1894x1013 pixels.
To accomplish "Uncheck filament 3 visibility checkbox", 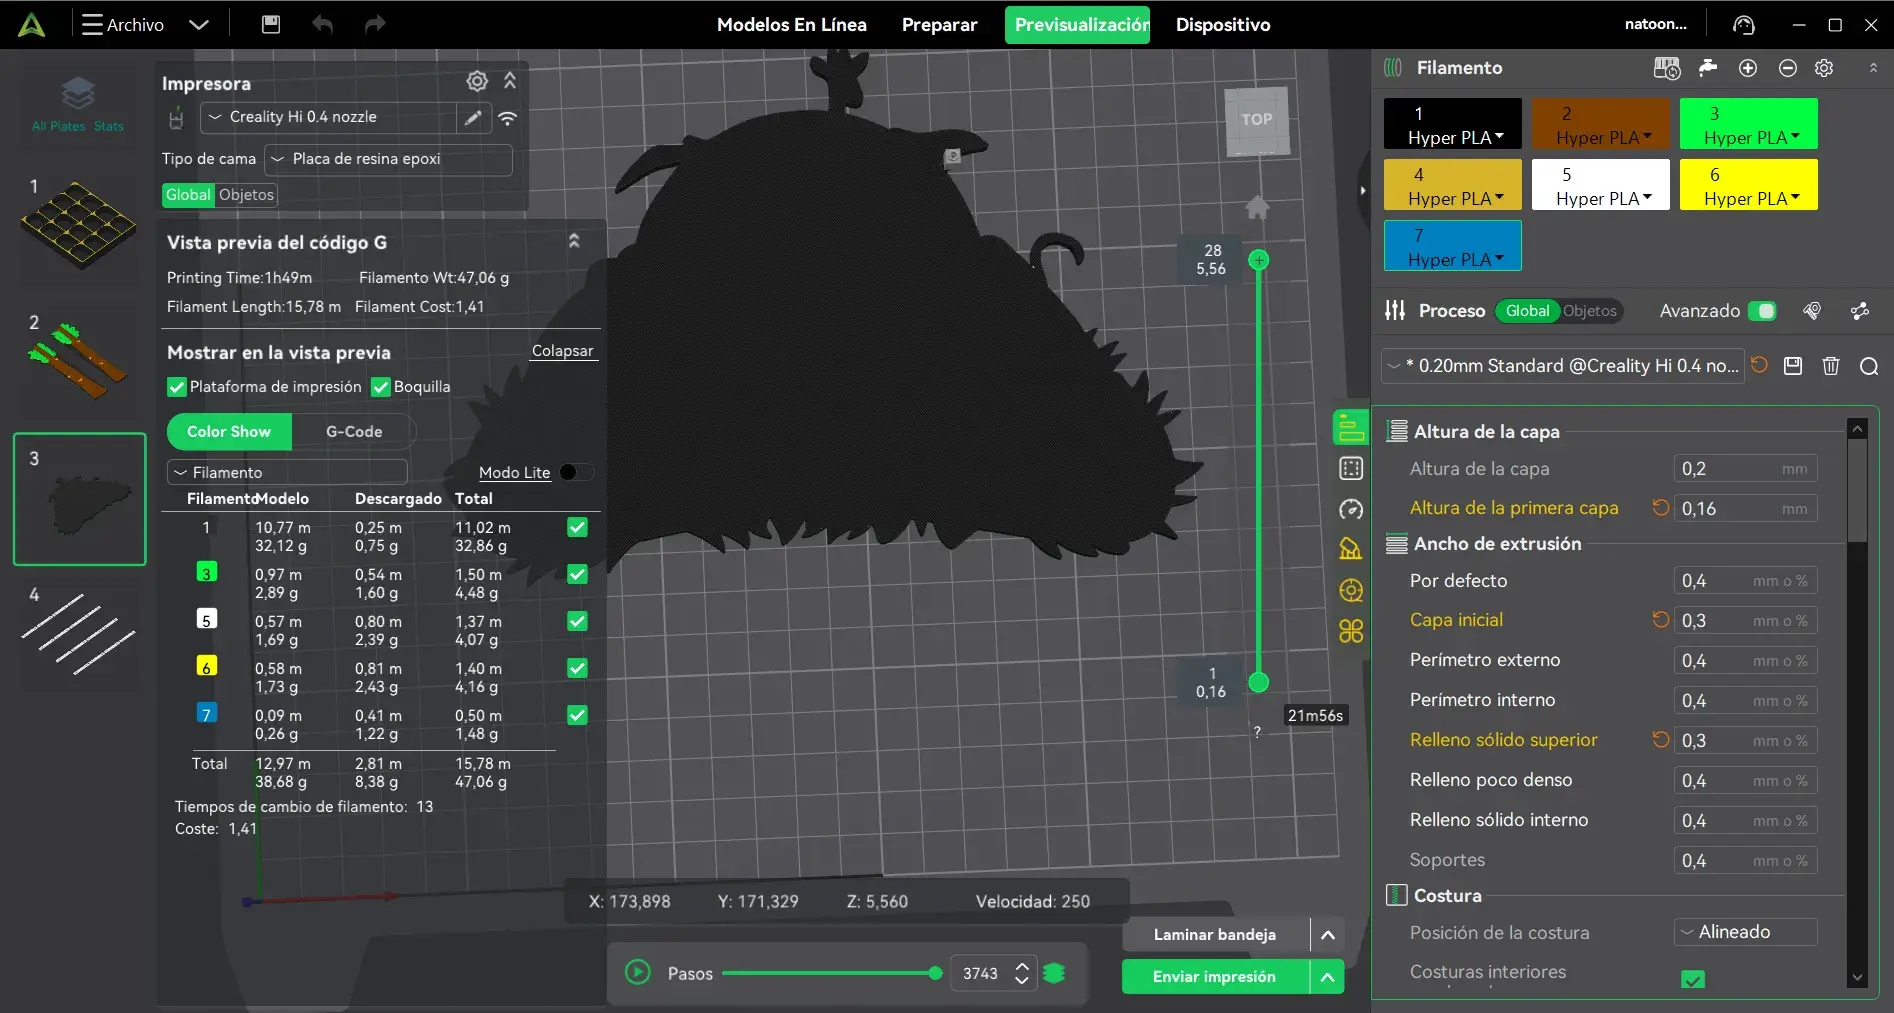I will [577, 574].
